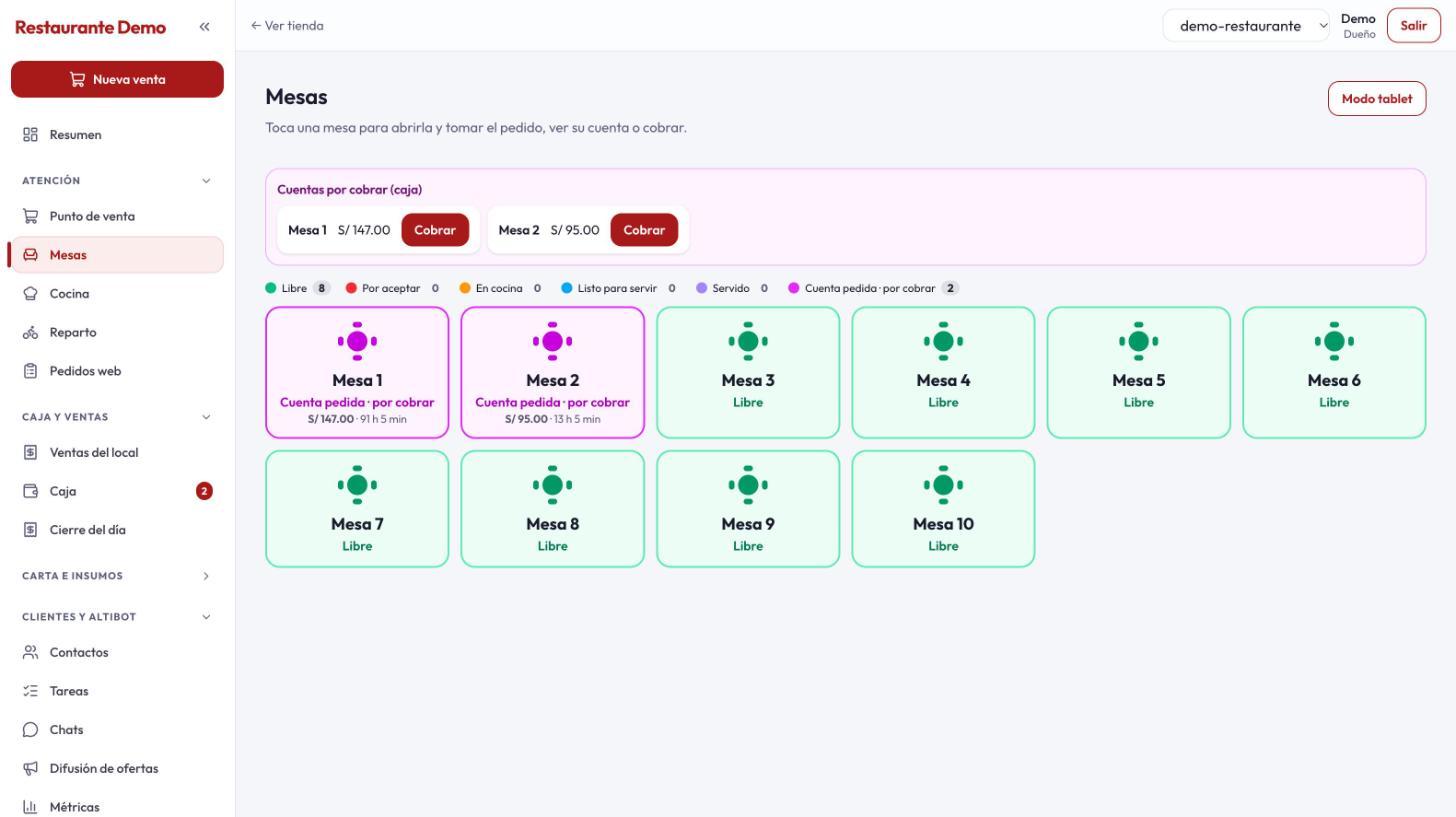The image size is (1456, 817).
Task: Open Cocina via its chef hat icon
Action: (x=30, y=294)
